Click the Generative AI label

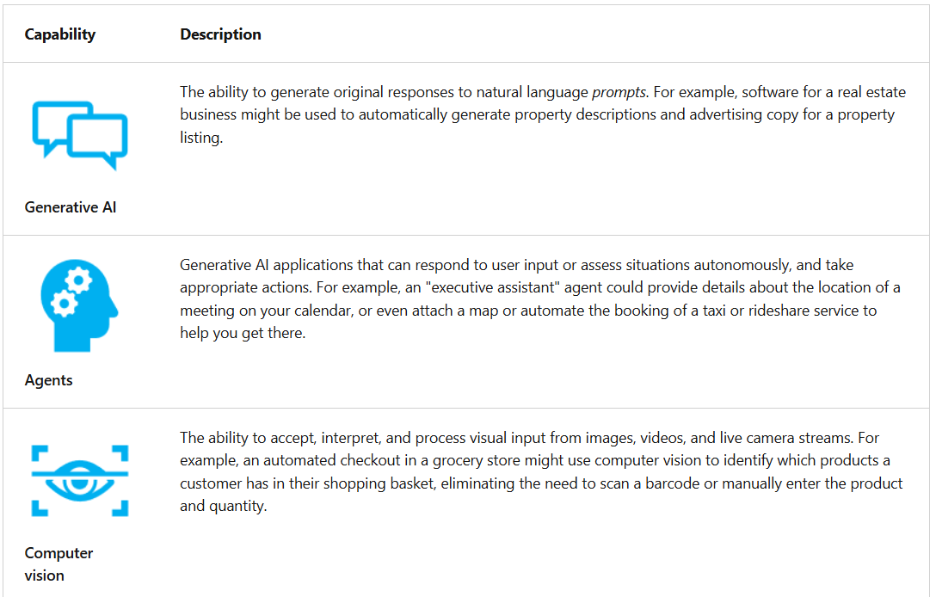70,207
